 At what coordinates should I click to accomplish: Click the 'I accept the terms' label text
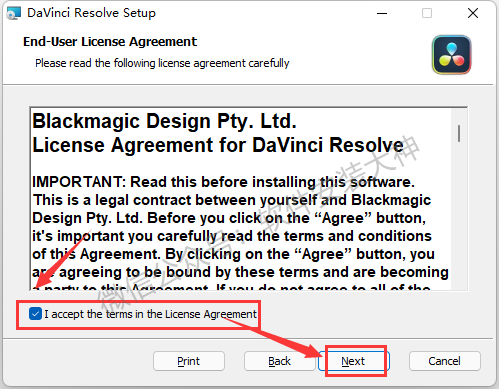[x=151, y=314]
